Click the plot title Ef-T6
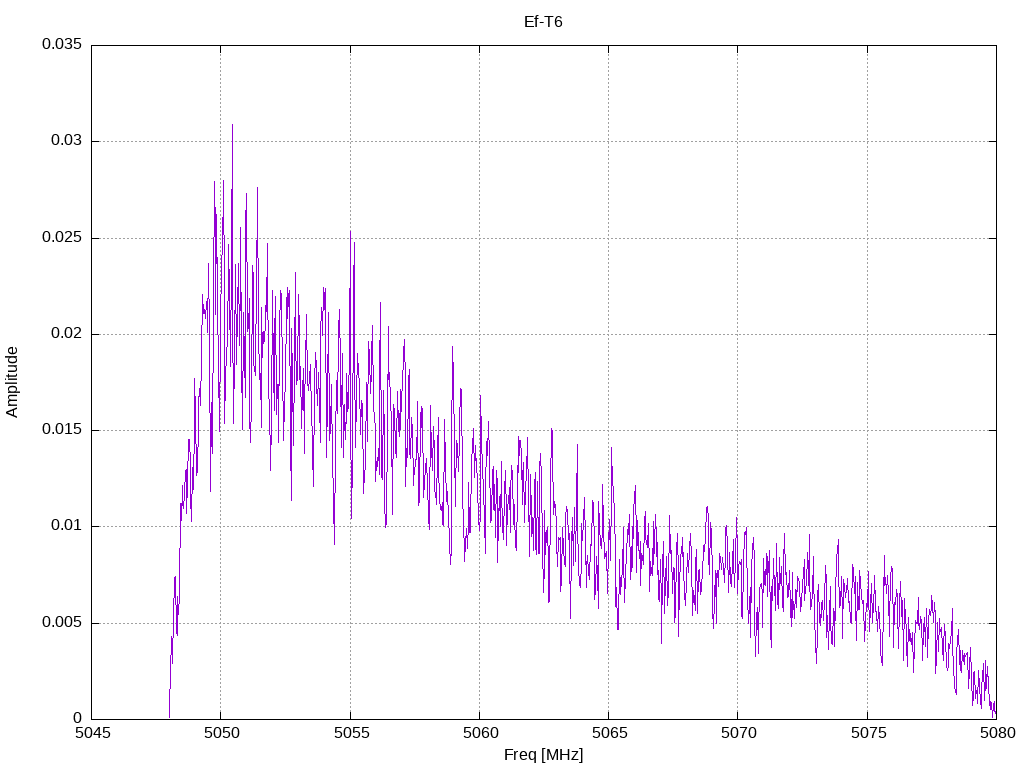This screenshot has height=768, width=1024. 543,22
